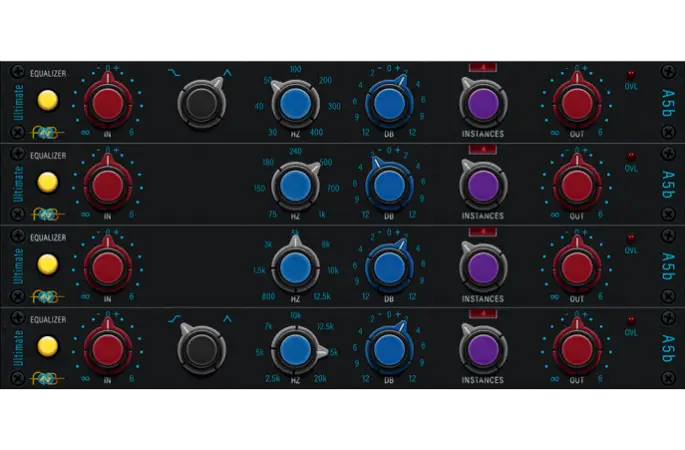Image resolution: width=685 pixels, height=450 pixels.
Task: Click the A5b label on the top band
Action: tap(667, 101)
